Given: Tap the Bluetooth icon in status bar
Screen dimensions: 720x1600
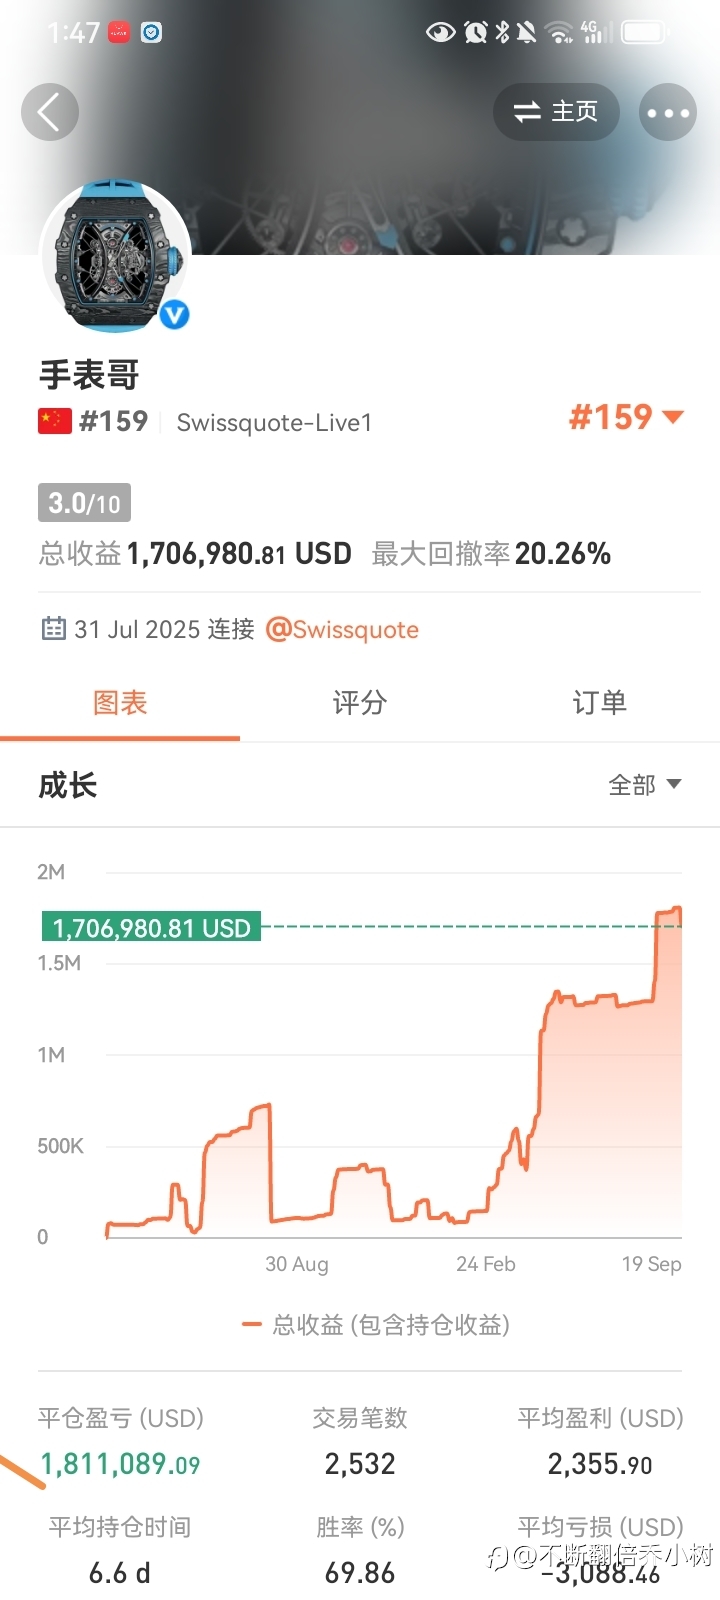Looking at the screenshot, I should coord(503,33).
